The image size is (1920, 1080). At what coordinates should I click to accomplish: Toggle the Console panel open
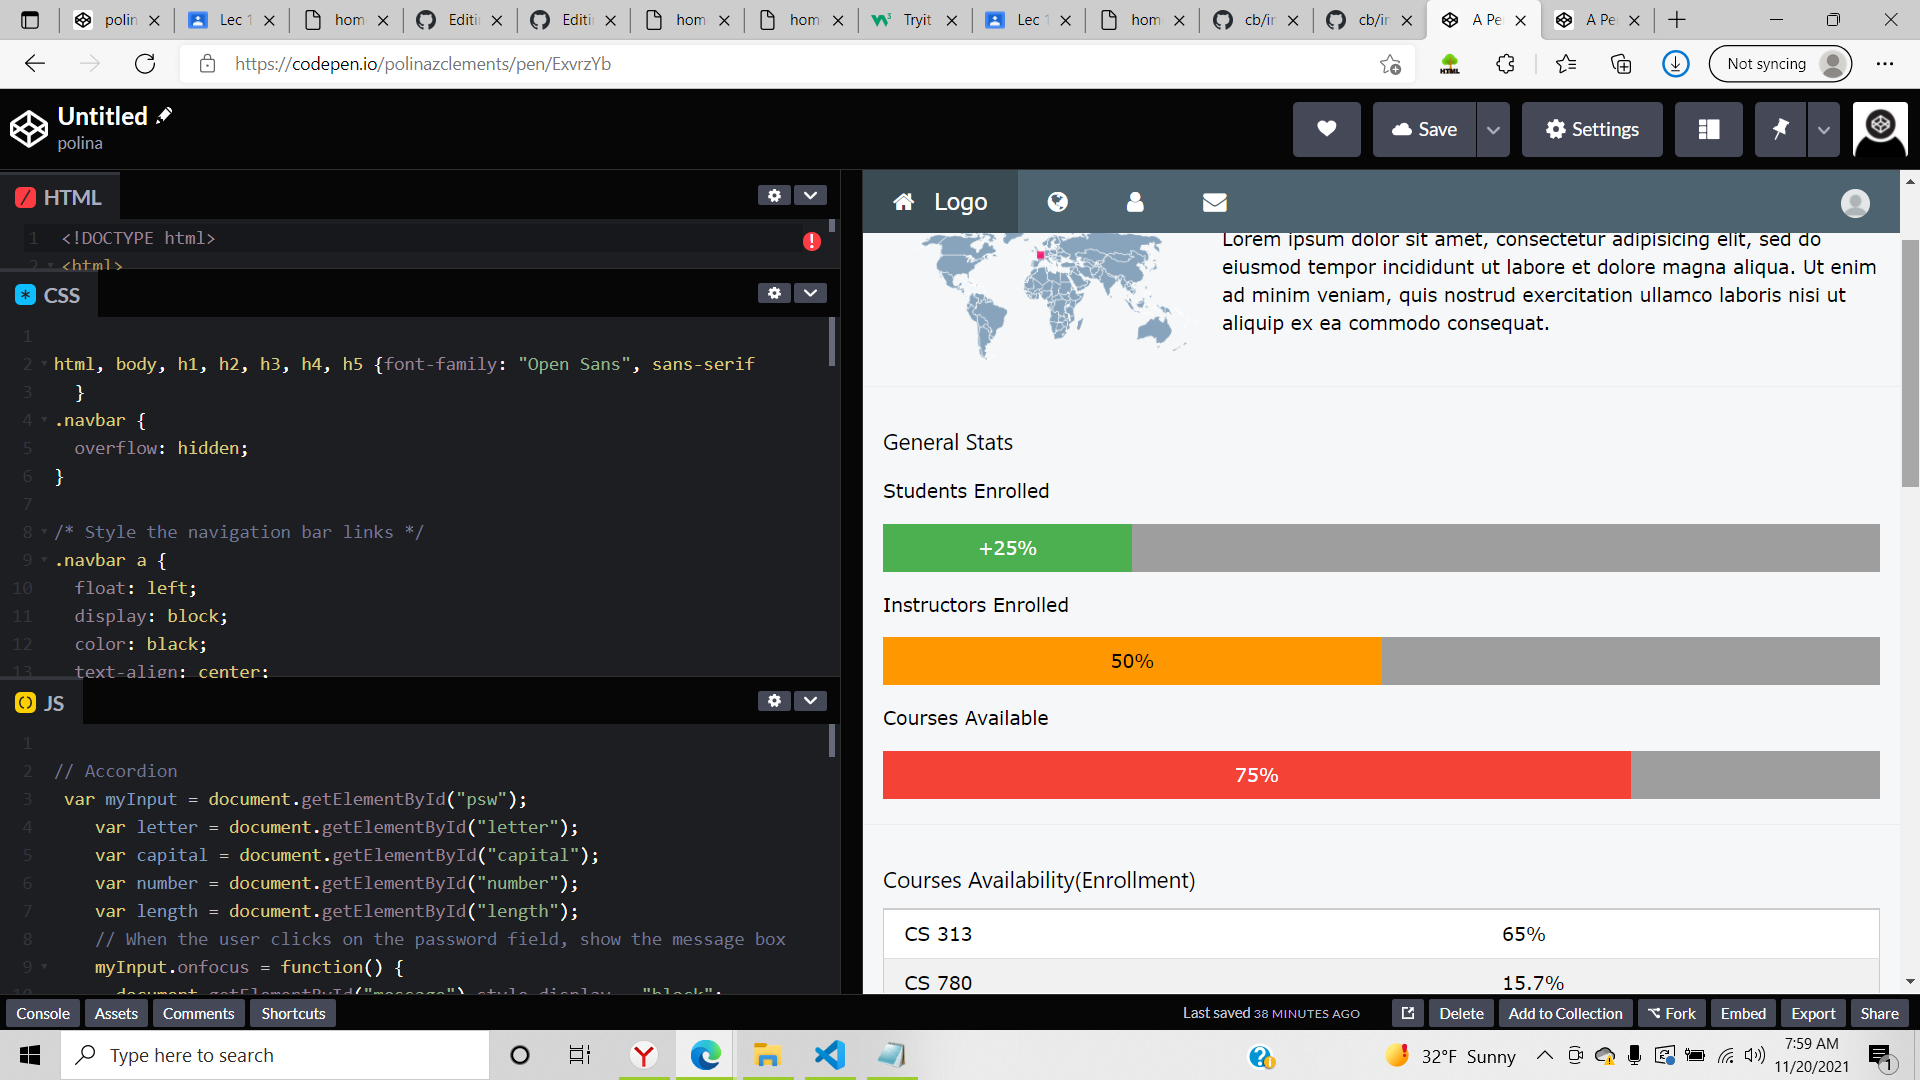[42, 1013]
